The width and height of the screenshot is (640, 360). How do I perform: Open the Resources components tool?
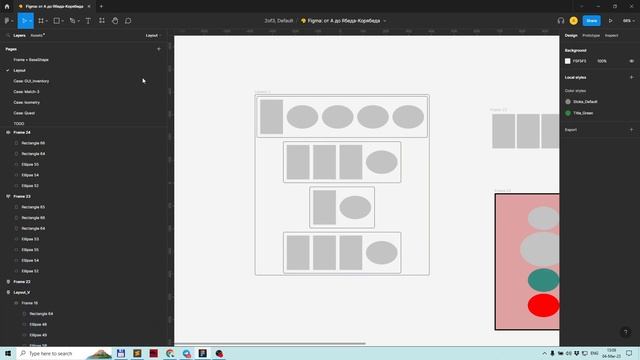(102, 21)
